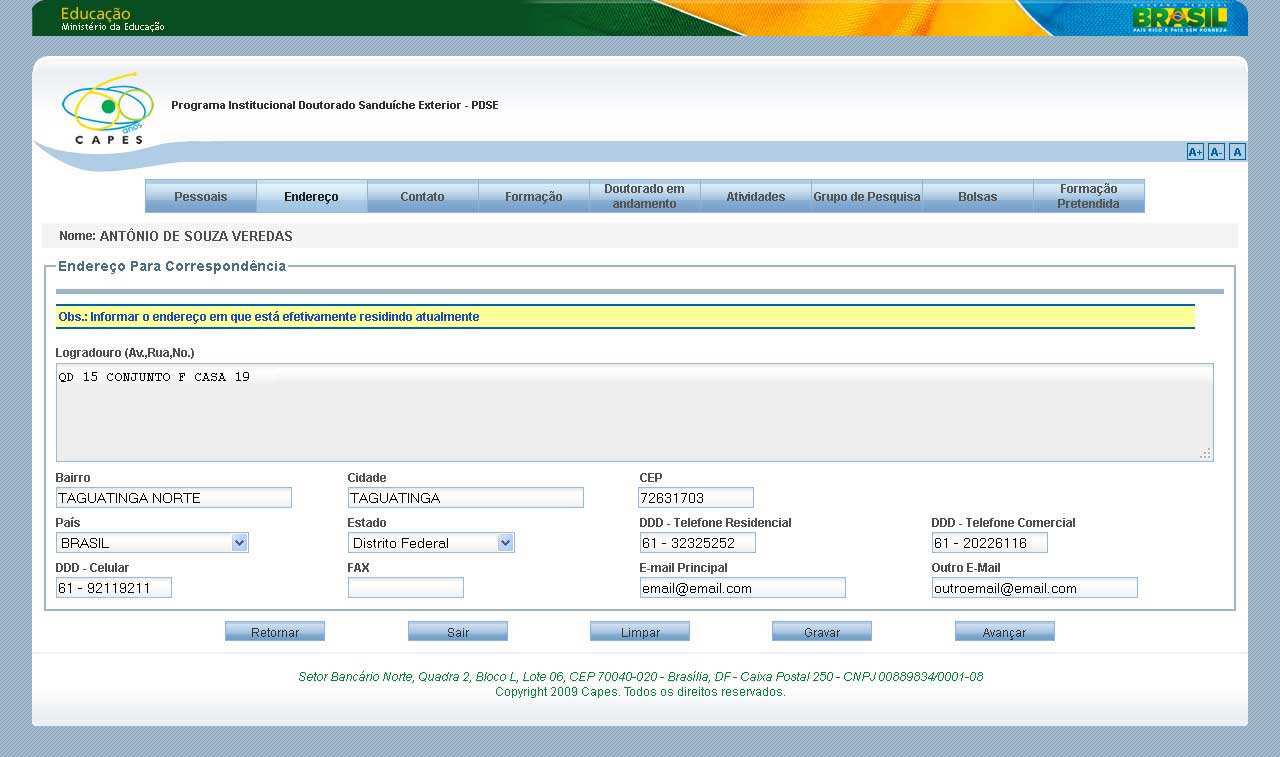Switch to the Atividades tab
This screenshot has height=757, width=1280.
pyautogui.click(x=755, y=196)
